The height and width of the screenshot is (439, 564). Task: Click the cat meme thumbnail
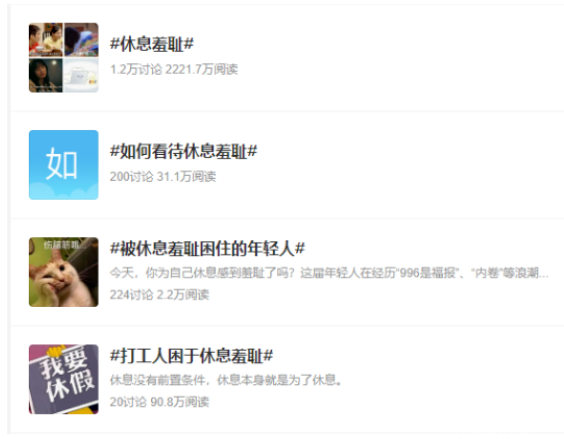64,272
